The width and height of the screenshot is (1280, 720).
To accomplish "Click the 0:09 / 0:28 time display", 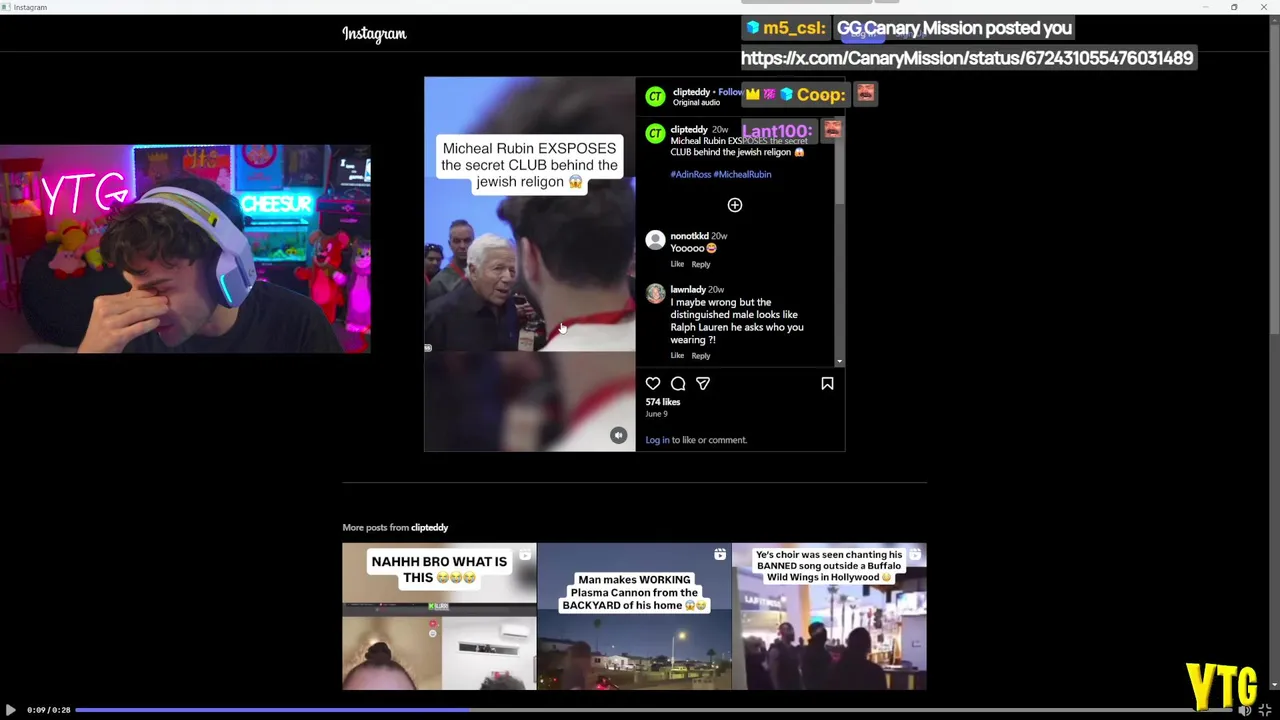I will (48, 710).
